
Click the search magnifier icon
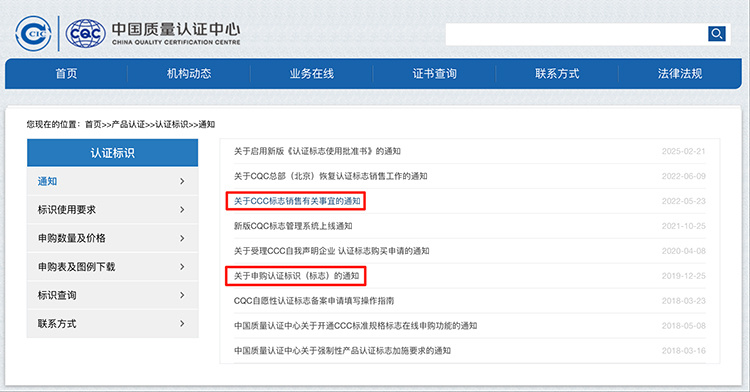click(x=717, y=33)
